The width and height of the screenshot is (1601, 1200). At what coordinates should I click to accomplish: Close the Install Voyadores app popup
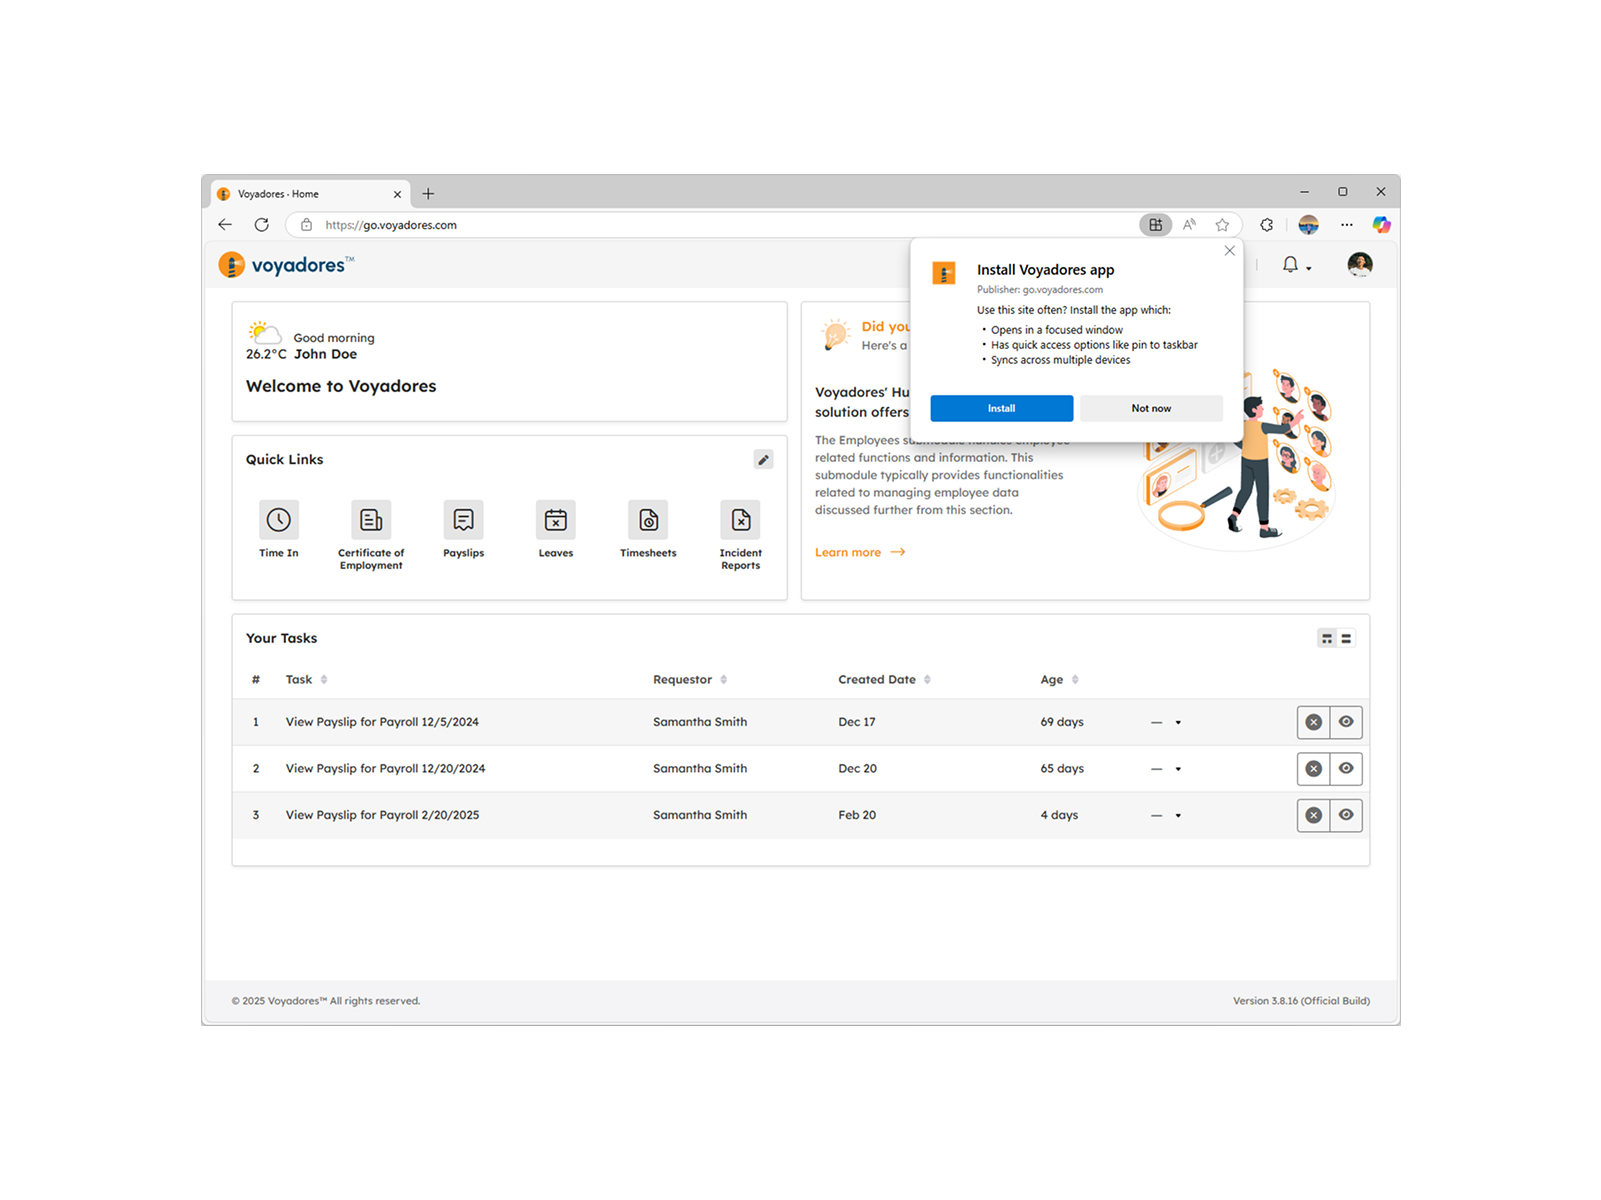(1230, 251)
